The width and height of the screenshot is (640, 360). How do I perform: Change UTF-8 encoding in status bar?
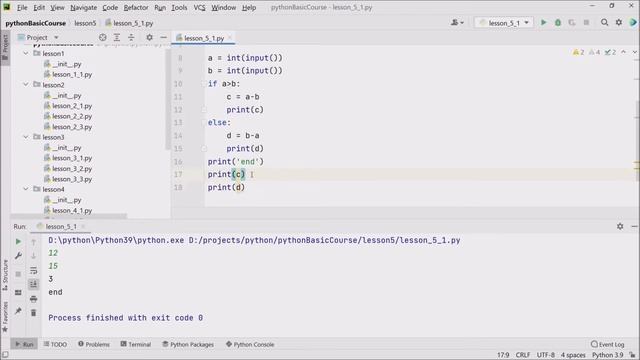click(546, 355)
